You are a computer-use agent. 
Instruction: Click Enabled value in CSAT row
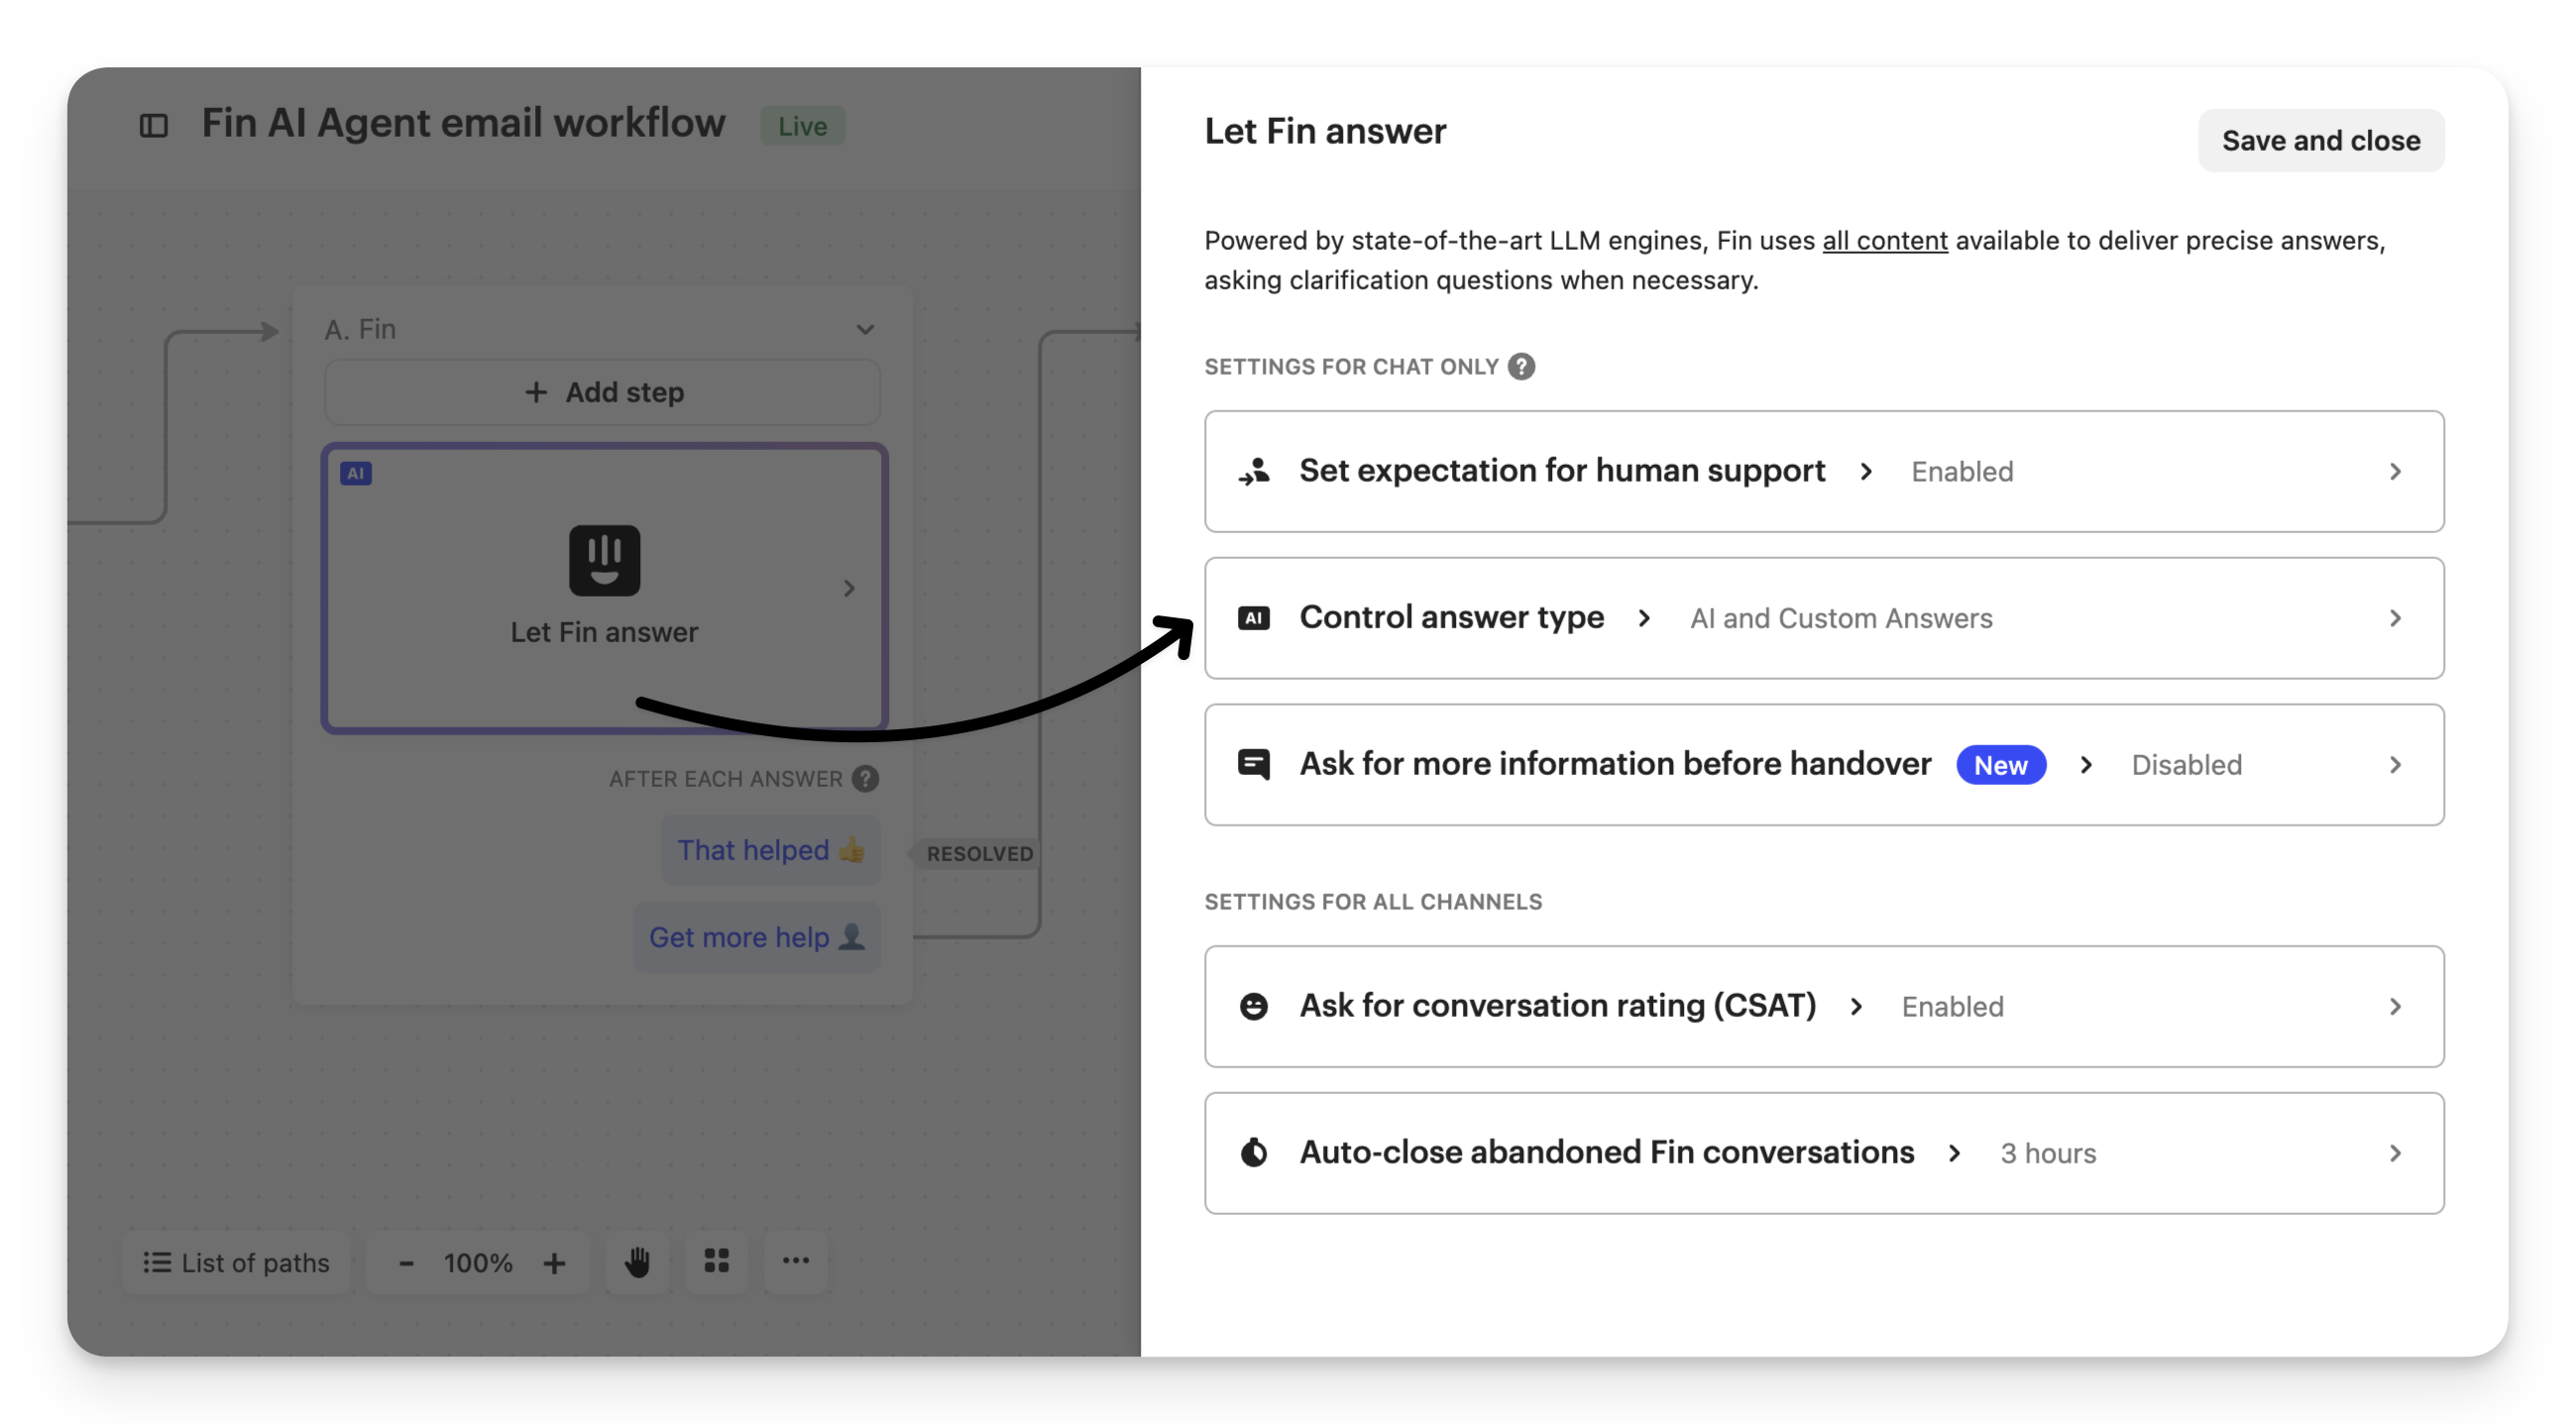1952,1006
